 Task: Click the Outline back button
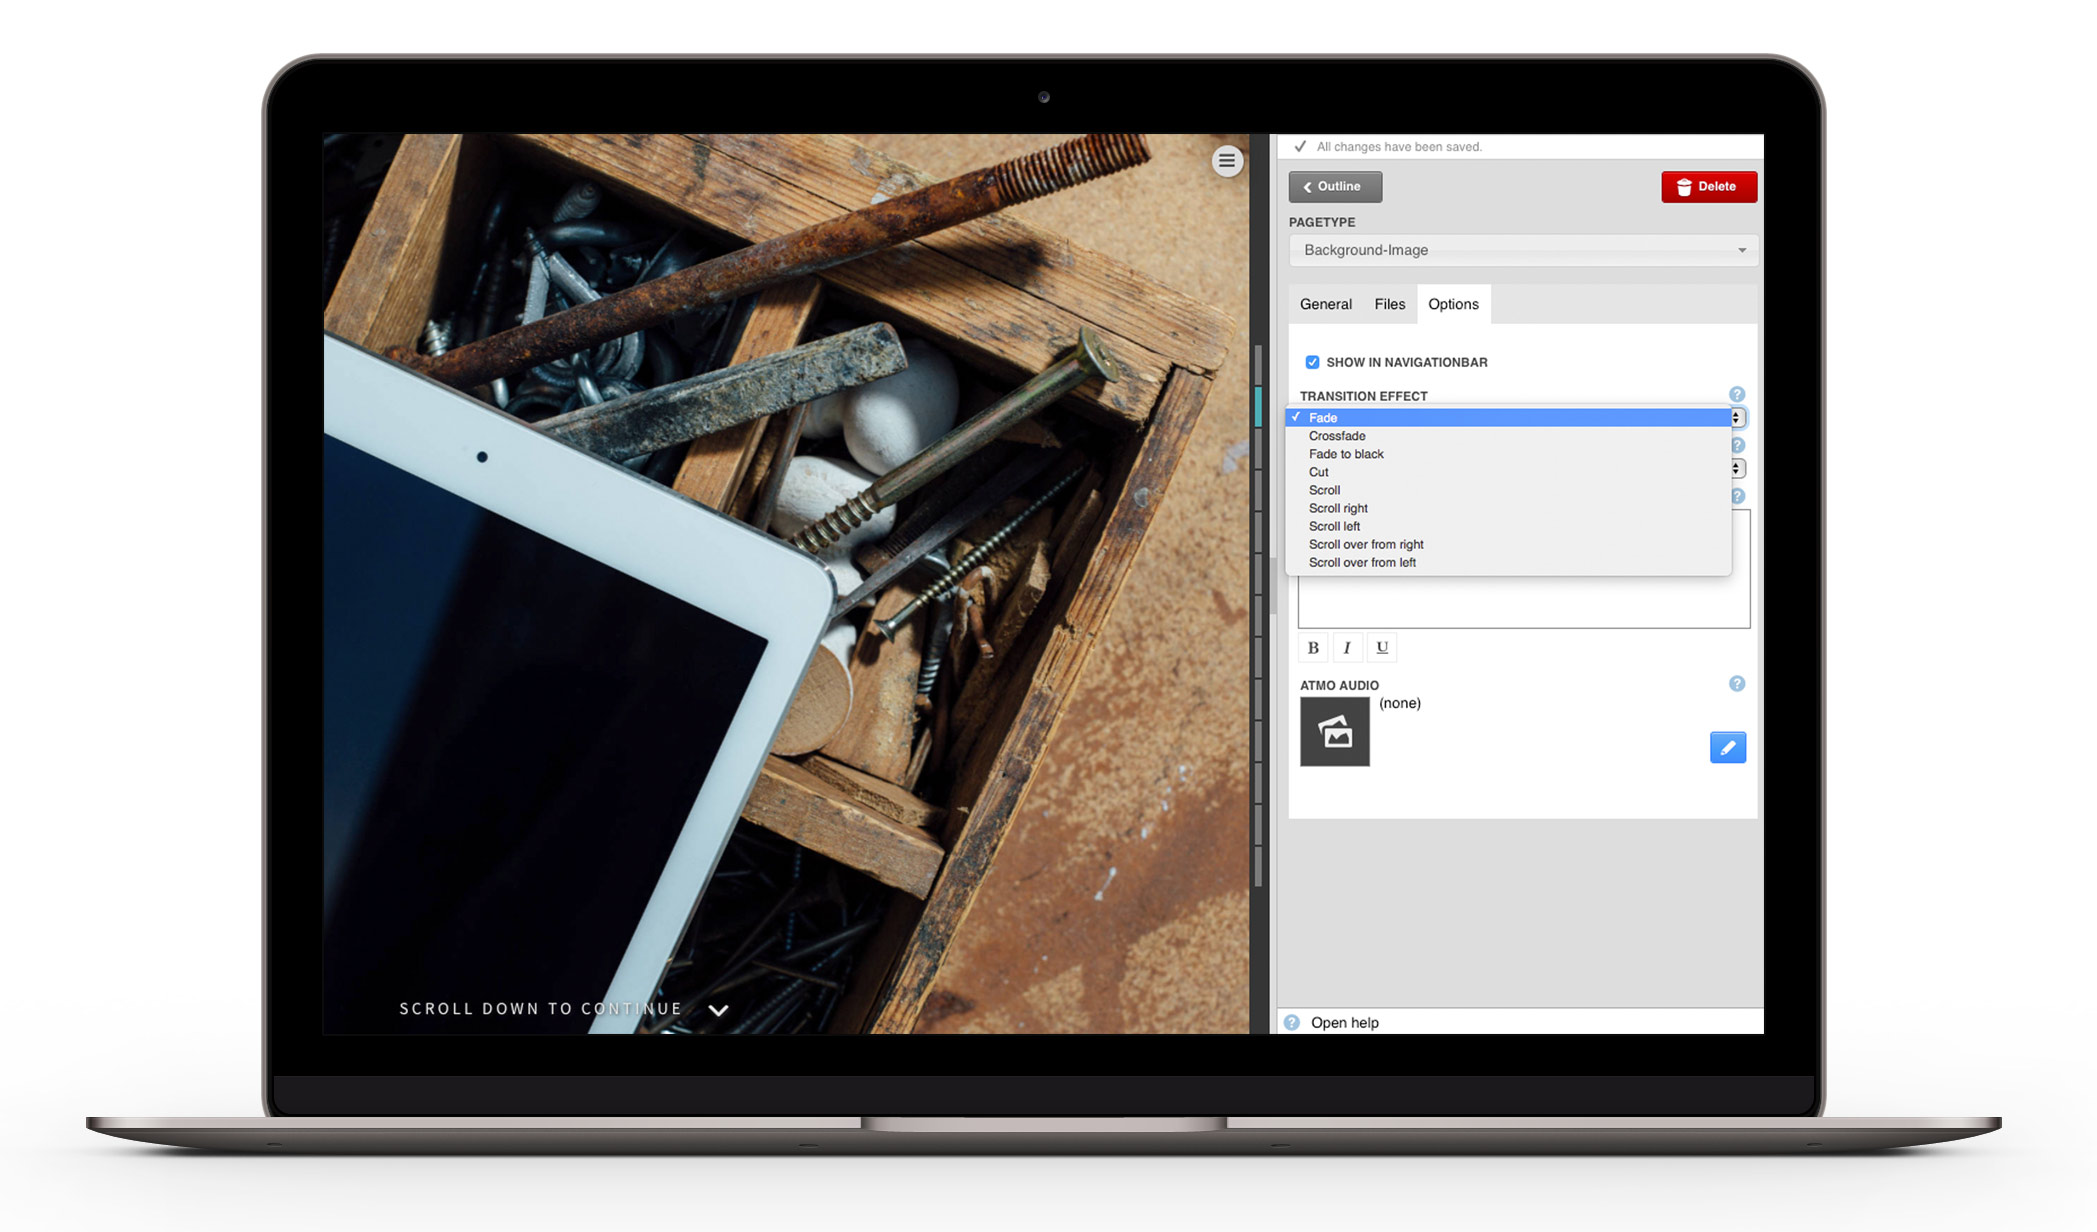tap(1335, 187)
